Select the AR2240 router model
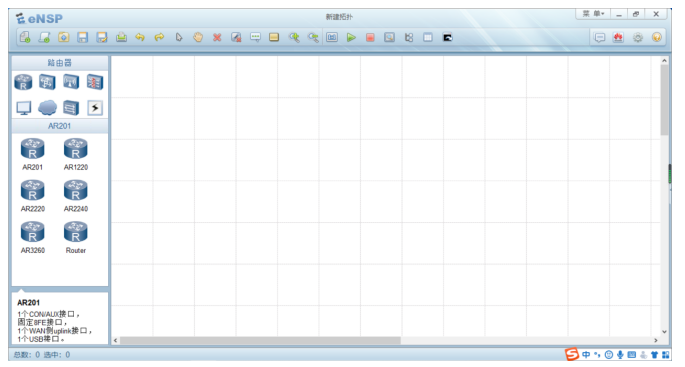685x367 pixels. click(76, 196)
